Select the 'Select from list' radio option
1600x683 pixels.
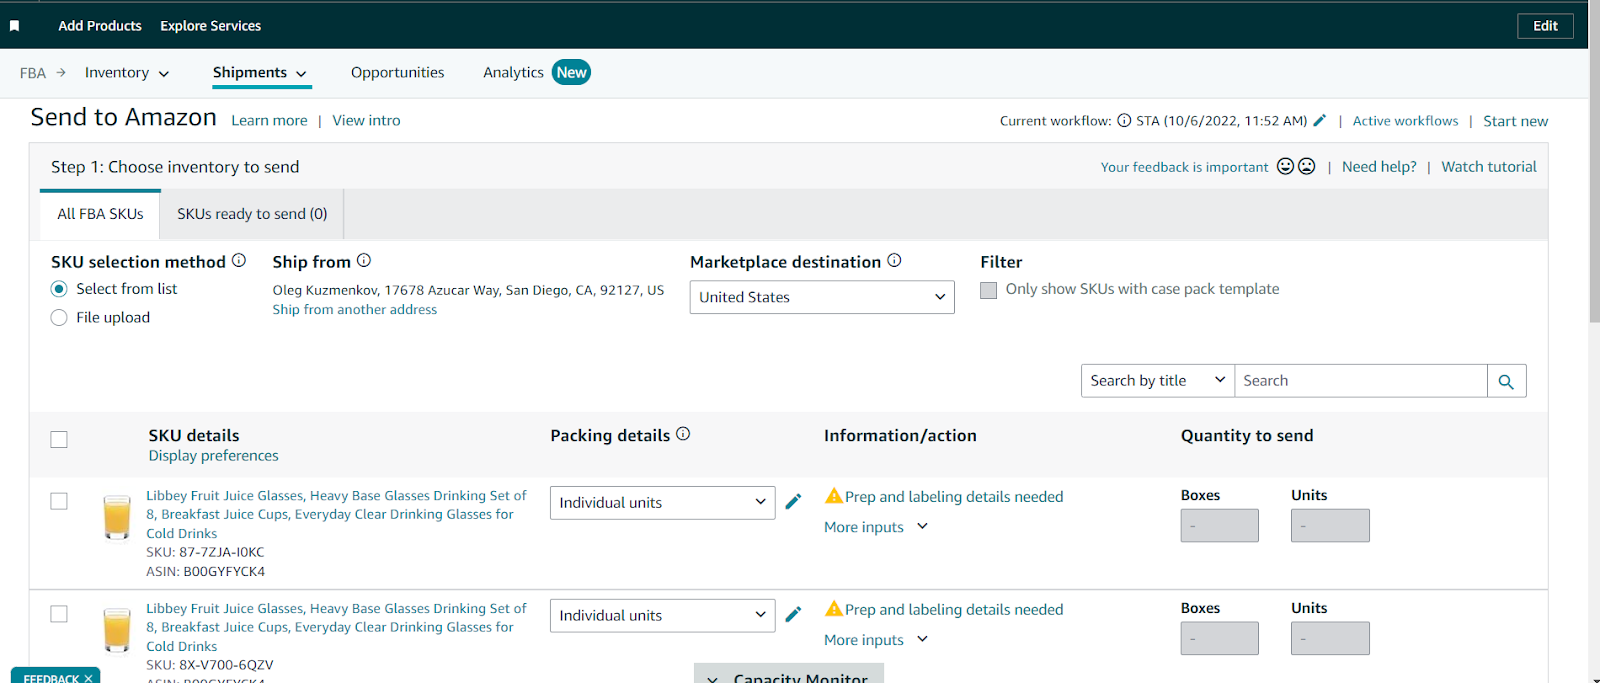coord(59,289)
